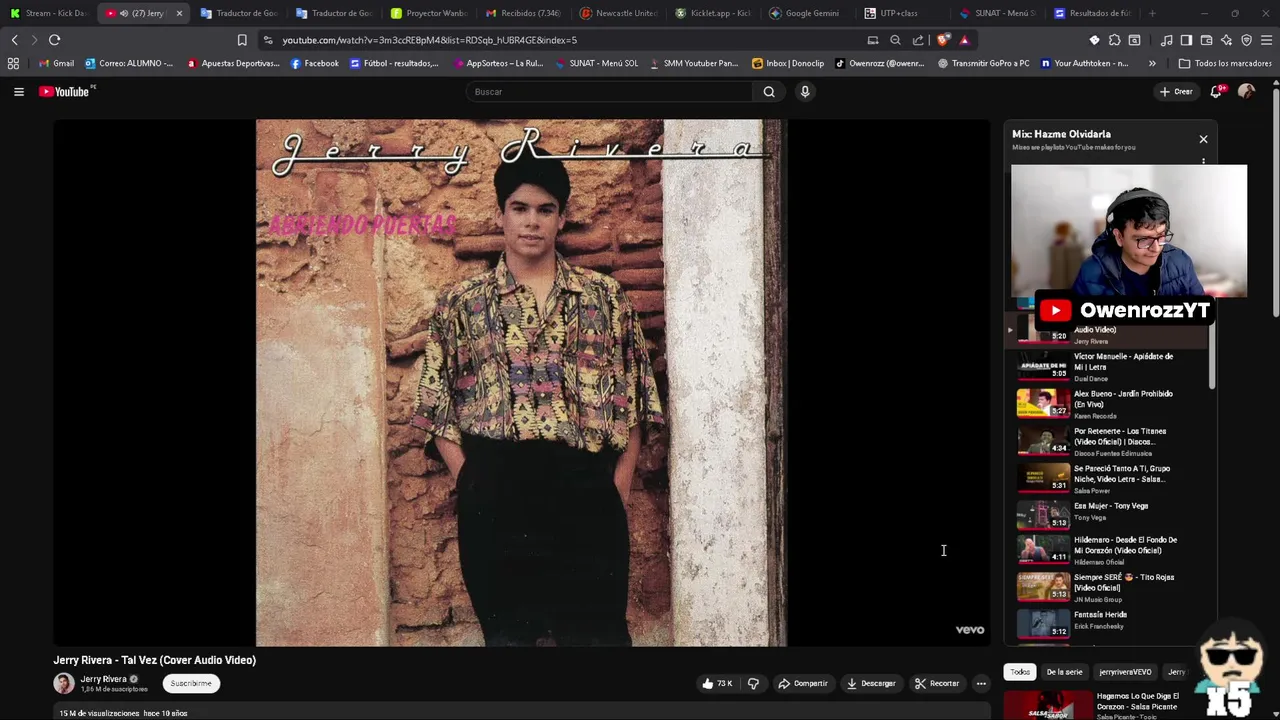Open the Brave Wallet icon
Image resolution: width=1280 pixels, height=720 pixels.
[1206, 40]
